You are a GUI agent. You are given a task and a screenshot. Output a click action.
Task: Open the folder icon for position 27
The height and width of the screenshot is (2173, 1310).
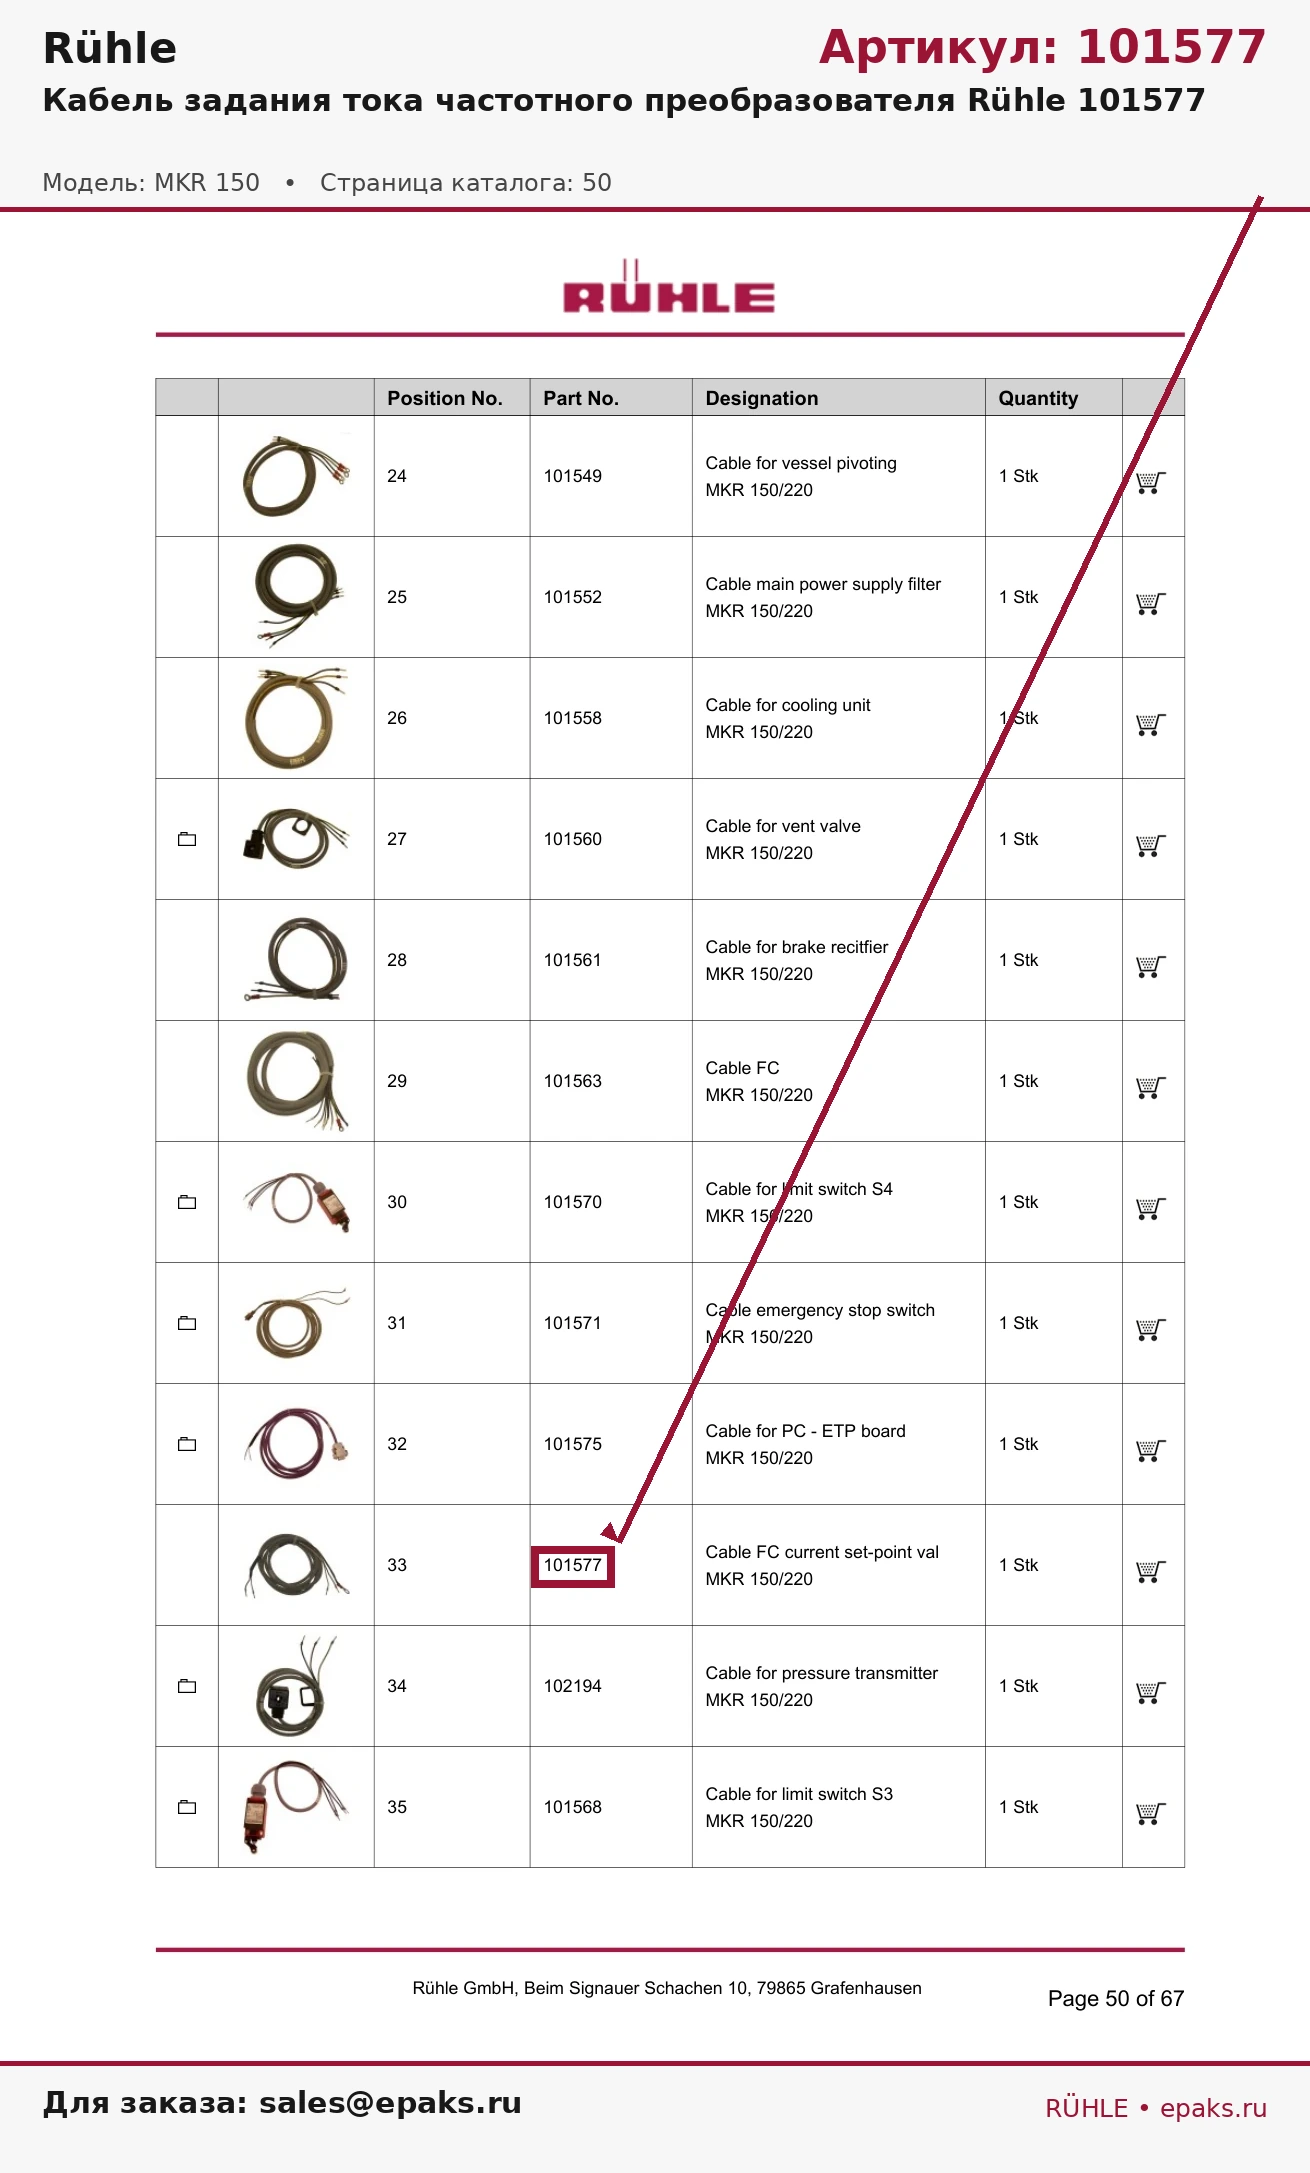pyautogui.click(x=187, y=839)
